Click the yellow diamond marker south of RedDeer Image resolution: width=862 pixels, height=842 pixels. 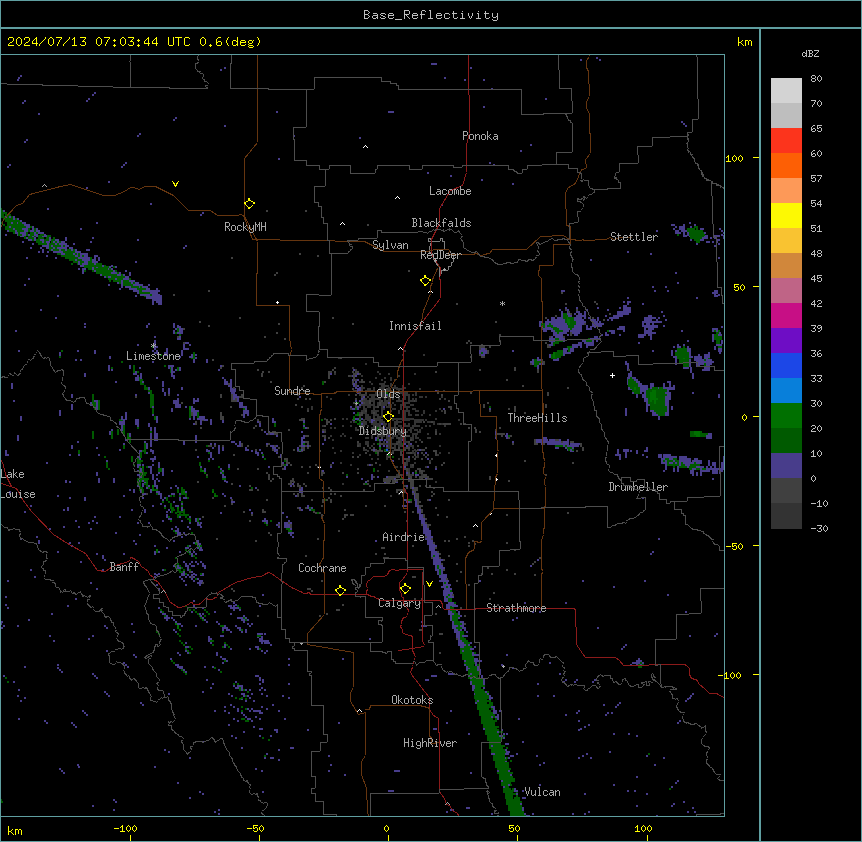[x=426, y=281]
